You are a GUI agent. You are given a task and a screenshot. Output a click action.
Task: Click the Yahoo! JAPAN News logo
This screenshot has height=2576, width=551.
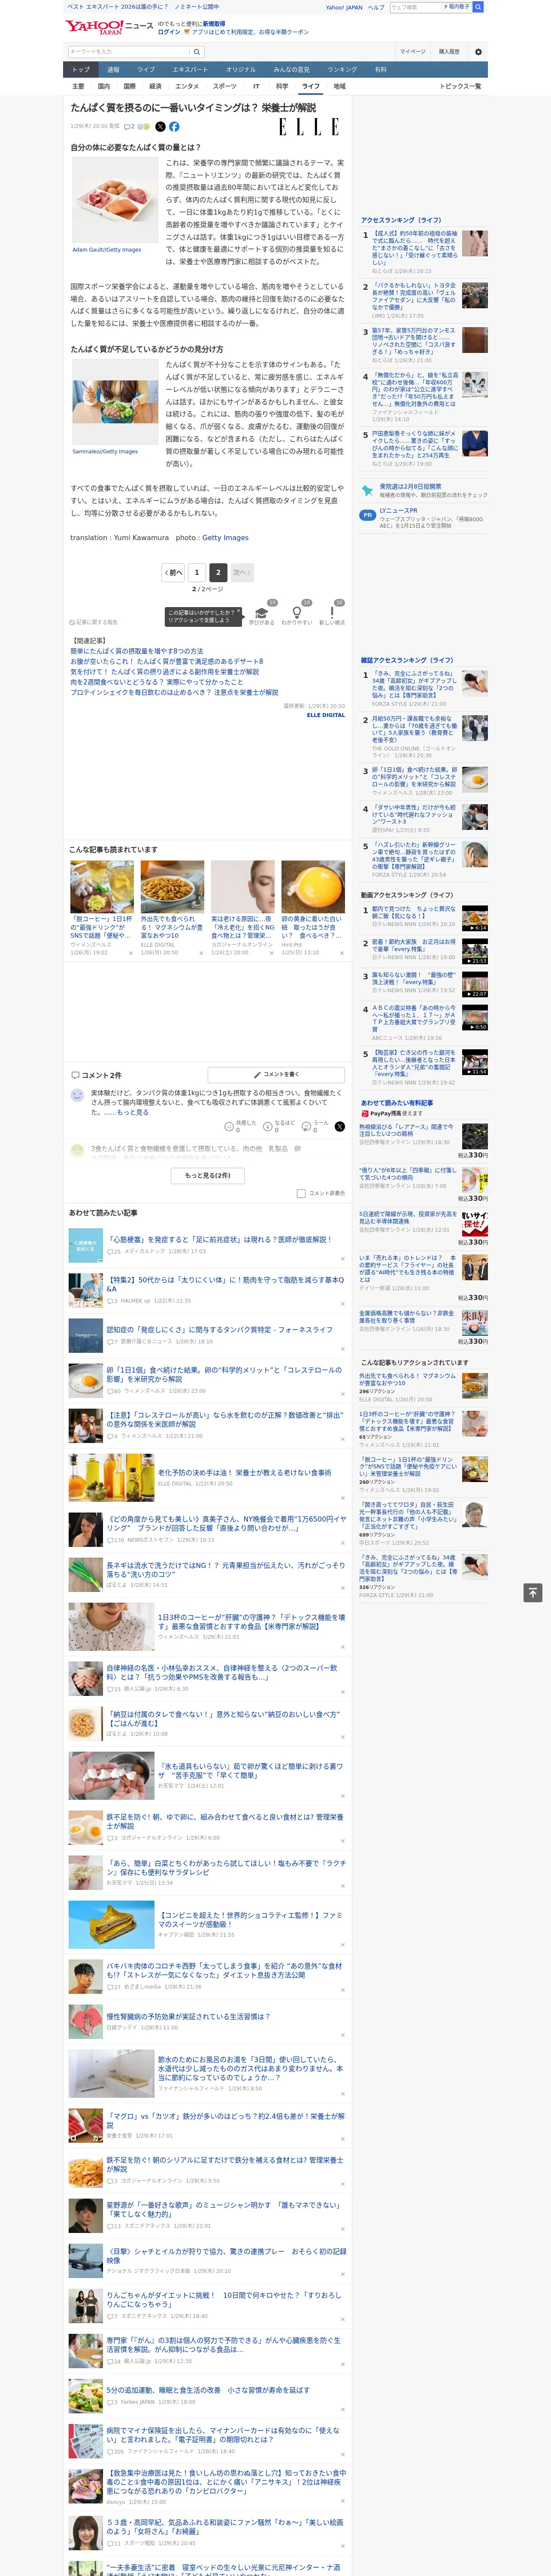[110, 27]
